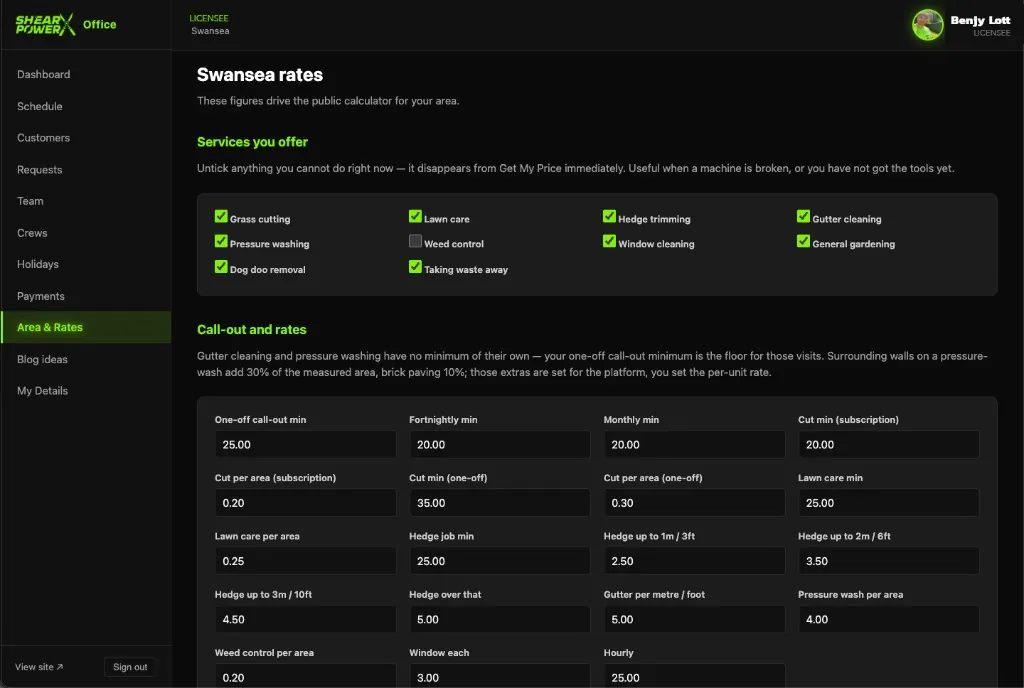Viewport: 1024px width, 688px height.
Task: Edit the Window each rate field
Action: 500,676
